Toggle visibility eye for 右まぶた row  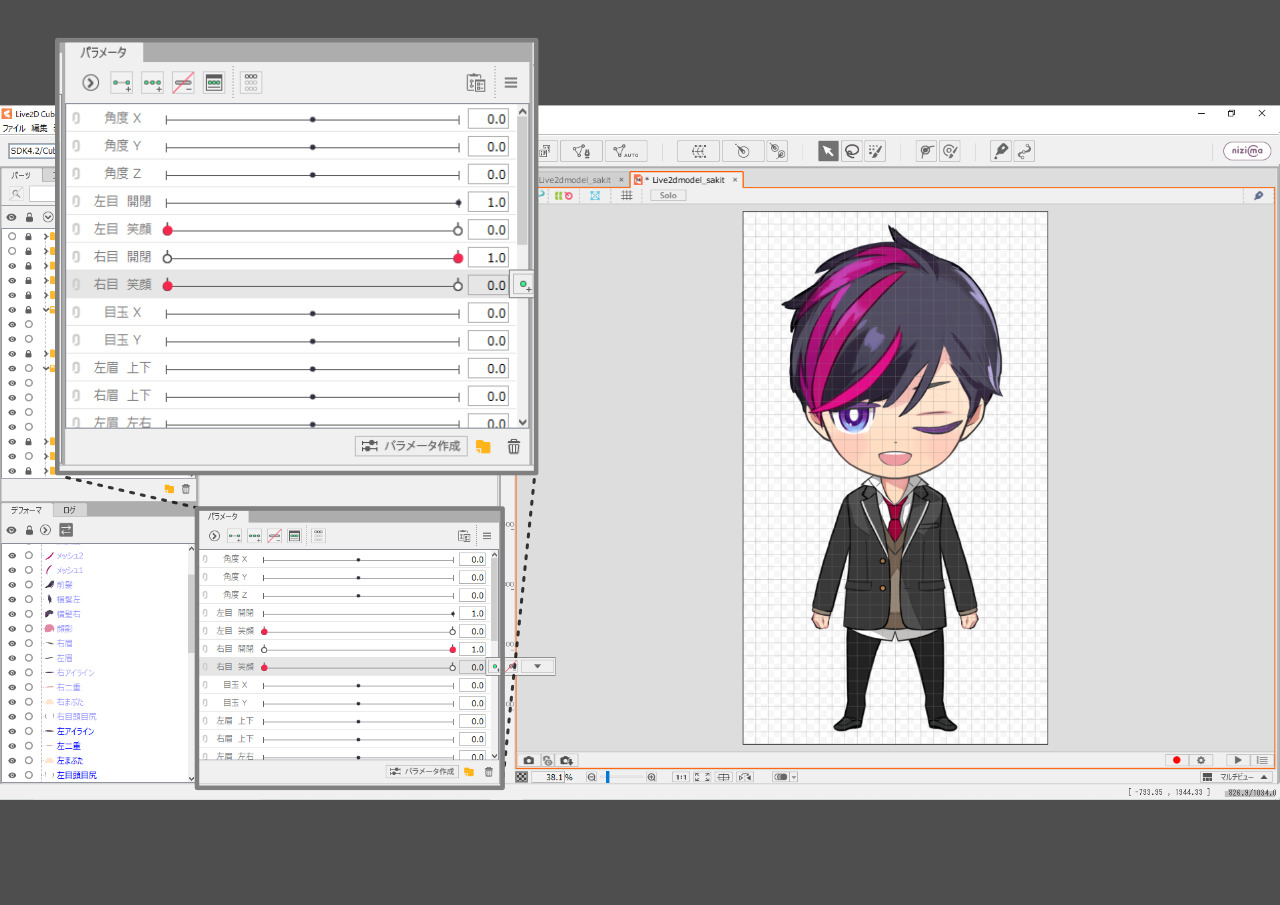pos(12,702)
